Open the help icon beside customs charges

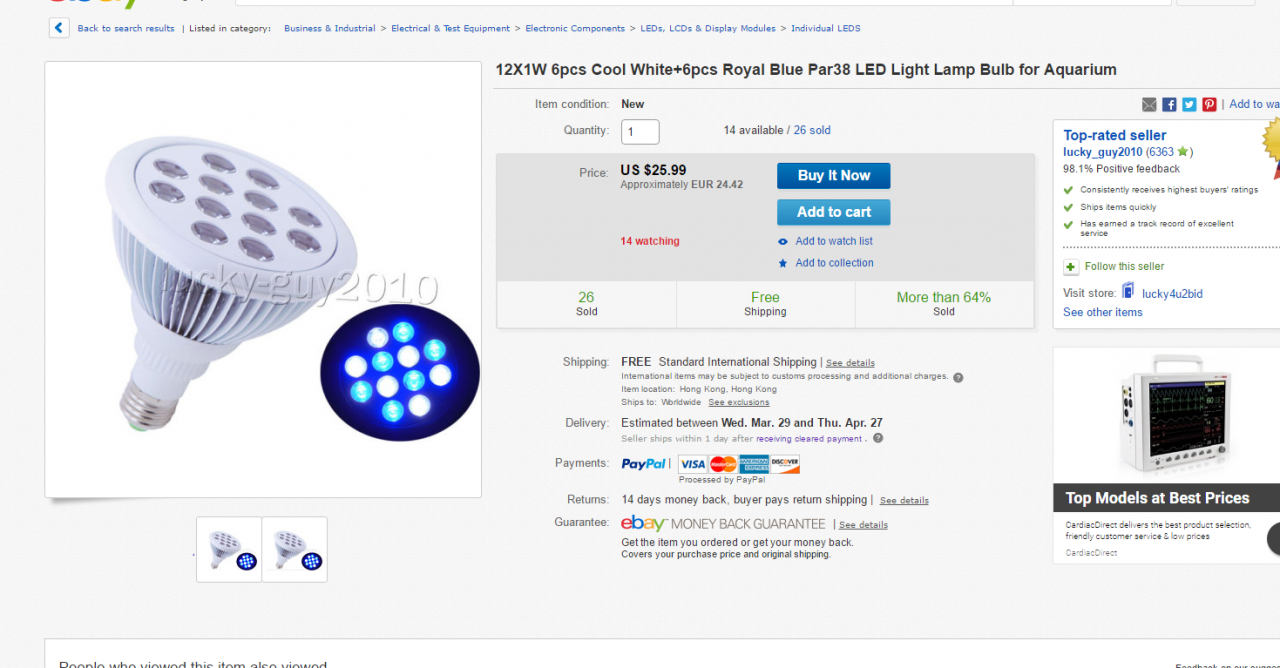pos(958,377)
